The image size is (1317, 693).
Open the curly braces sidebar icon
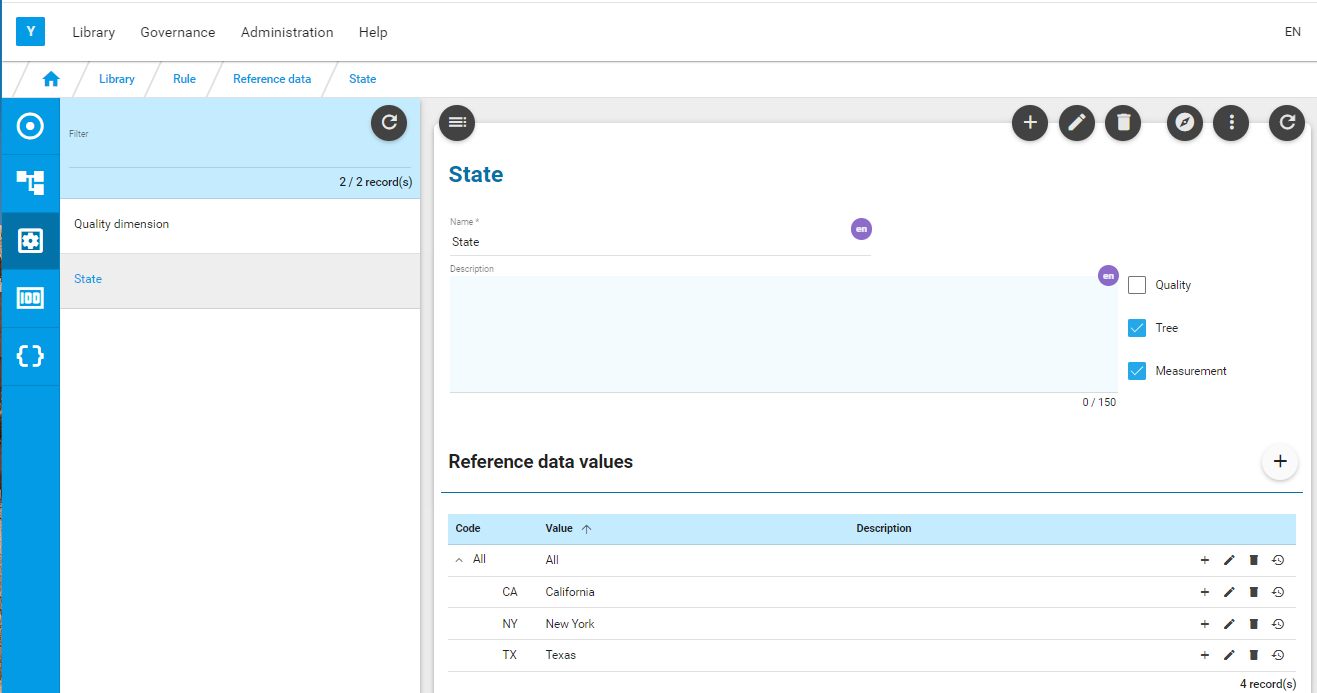click(x=31, y=356)
